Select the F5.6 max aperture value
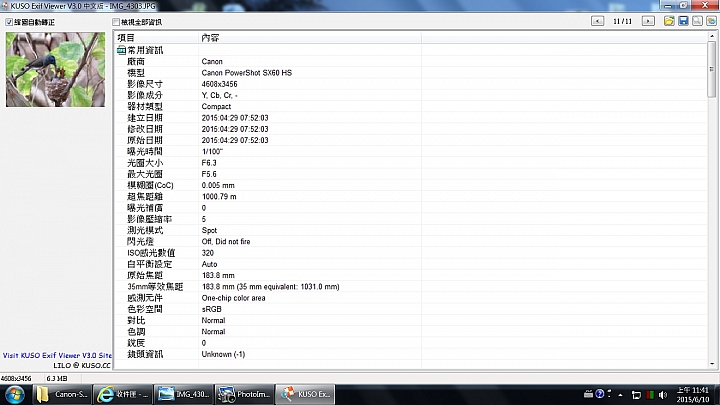Screen dimensions: 720x405 coord(209,174)
